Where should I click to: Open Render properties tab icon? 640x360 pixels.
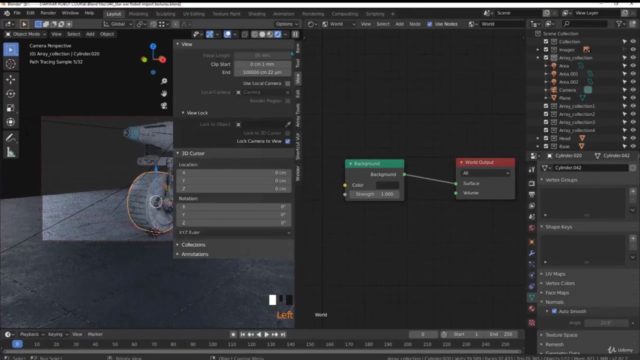[531, 184]
